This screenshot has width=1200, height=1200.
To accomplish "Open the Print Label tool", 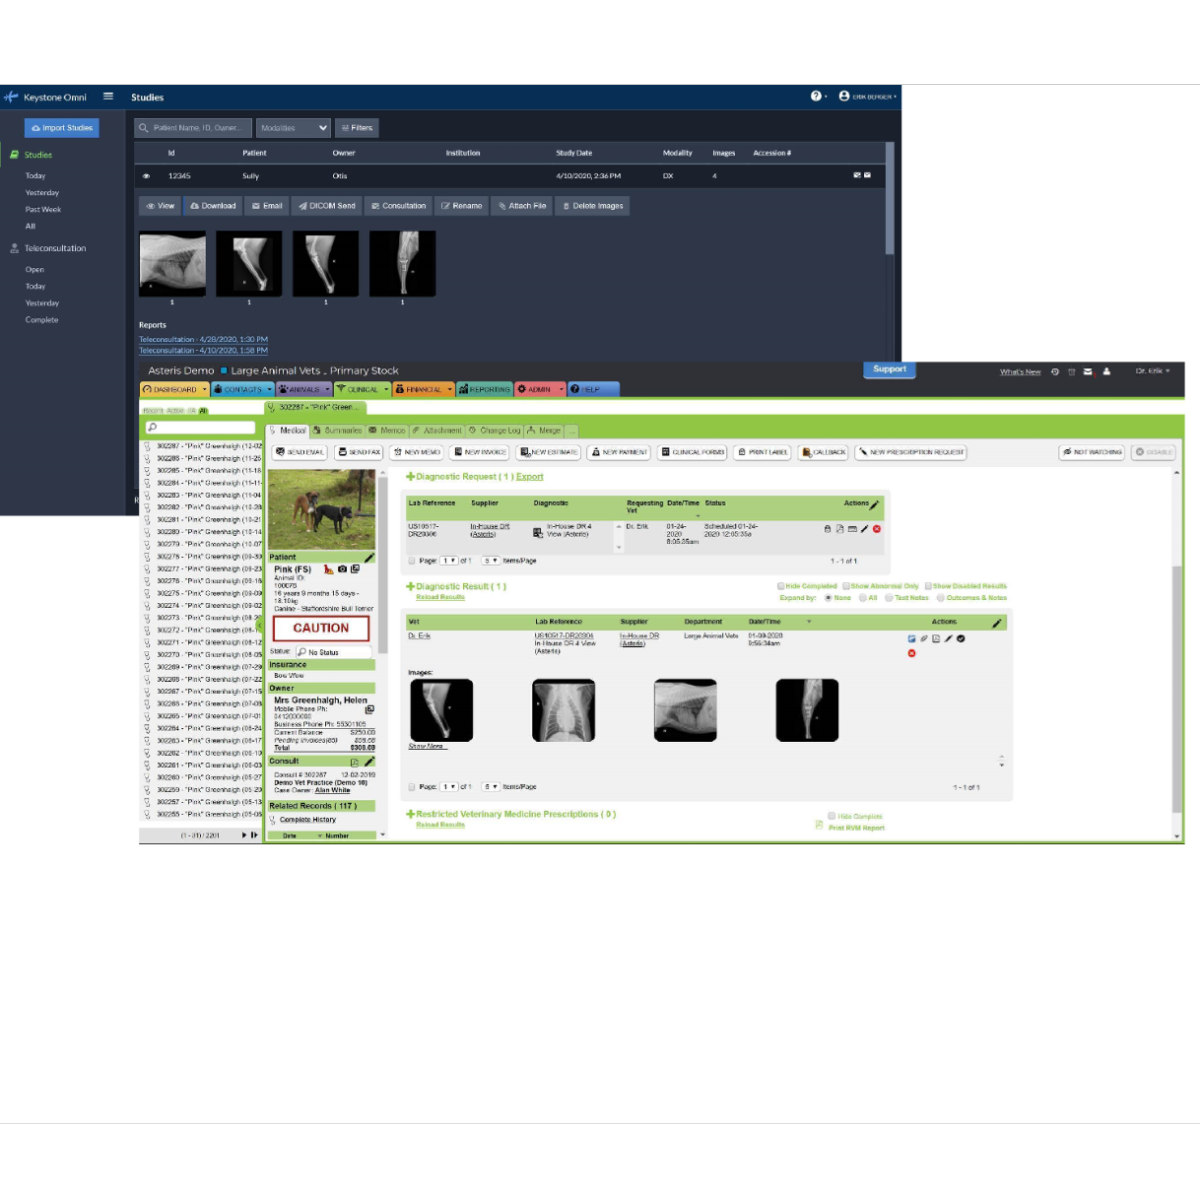I will 761,452.
